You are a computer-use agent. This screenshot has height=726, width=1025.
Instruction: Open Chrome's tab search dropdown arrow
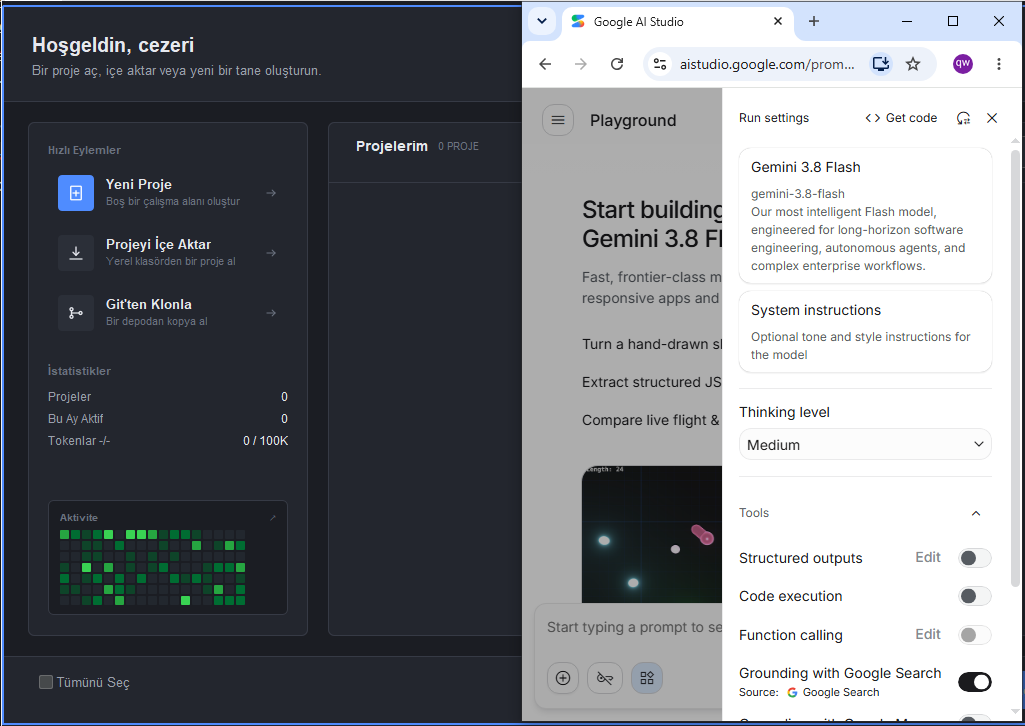pos(542,22)
